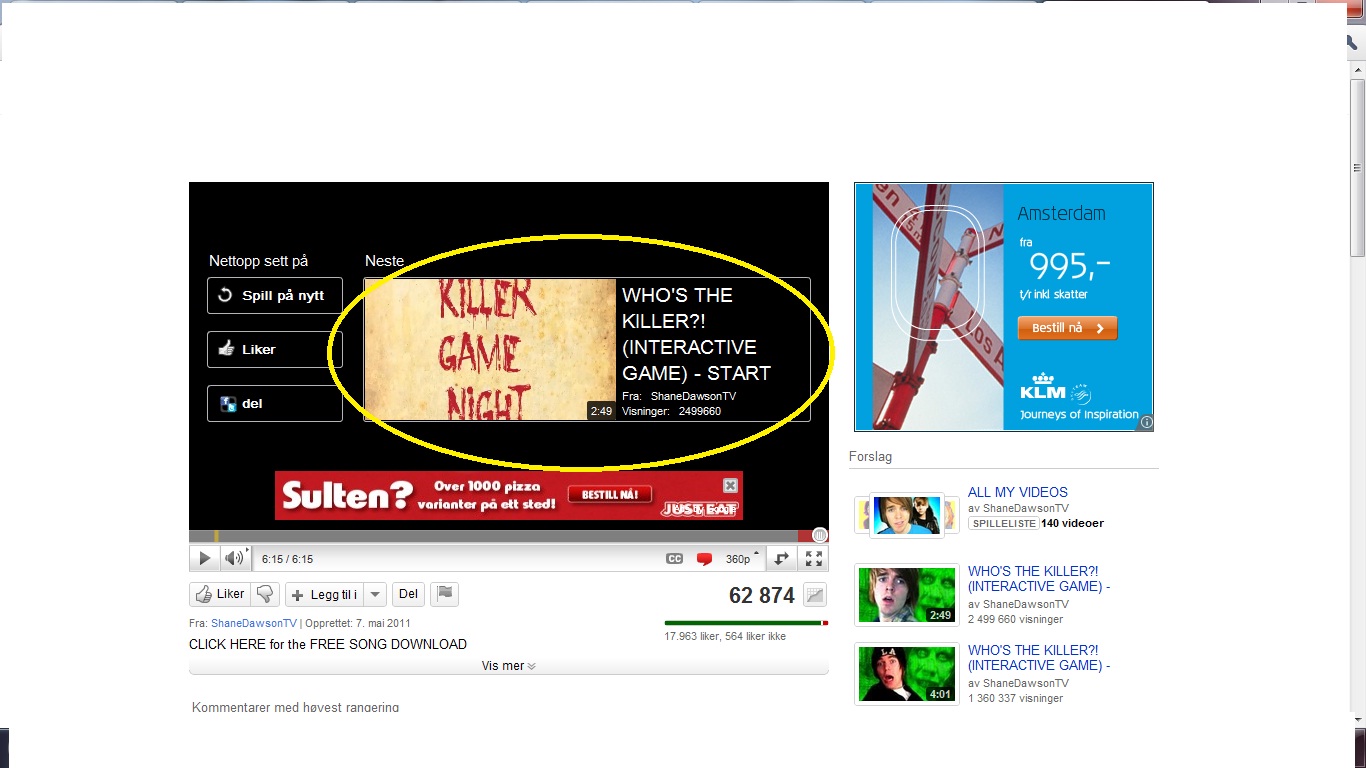Open the Killer Game Night next video thumbnail

(x=490, y=349)
